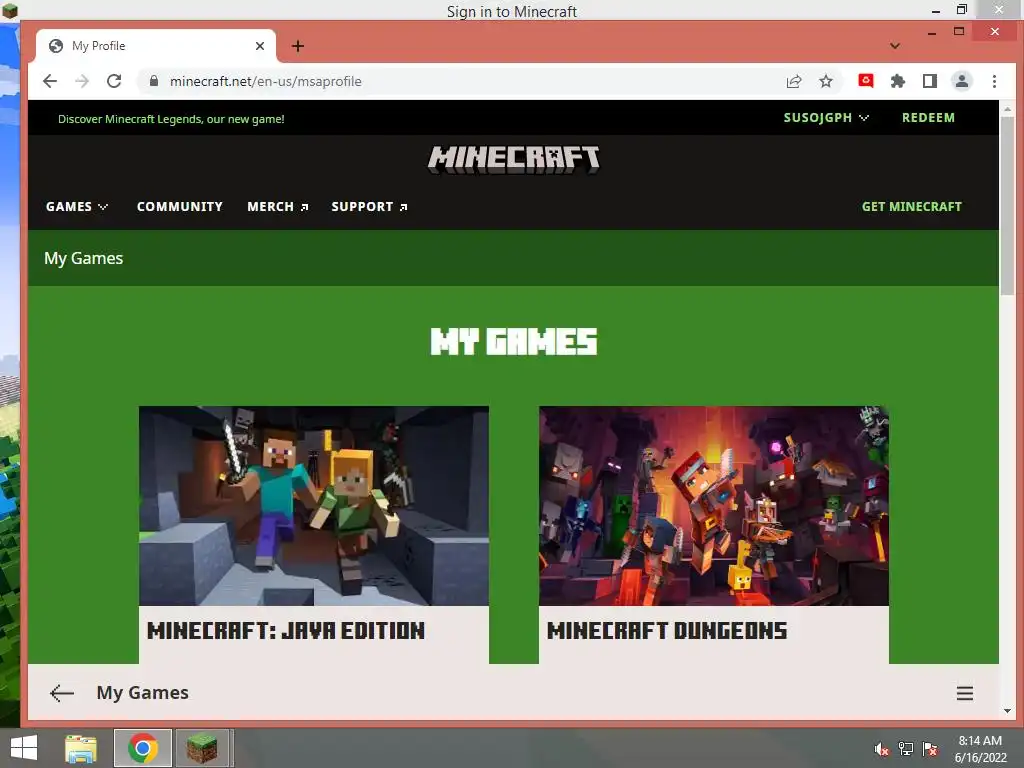Click the browser forward arrow
Viewport: 1024px width, 768px height.
[82, 81]
